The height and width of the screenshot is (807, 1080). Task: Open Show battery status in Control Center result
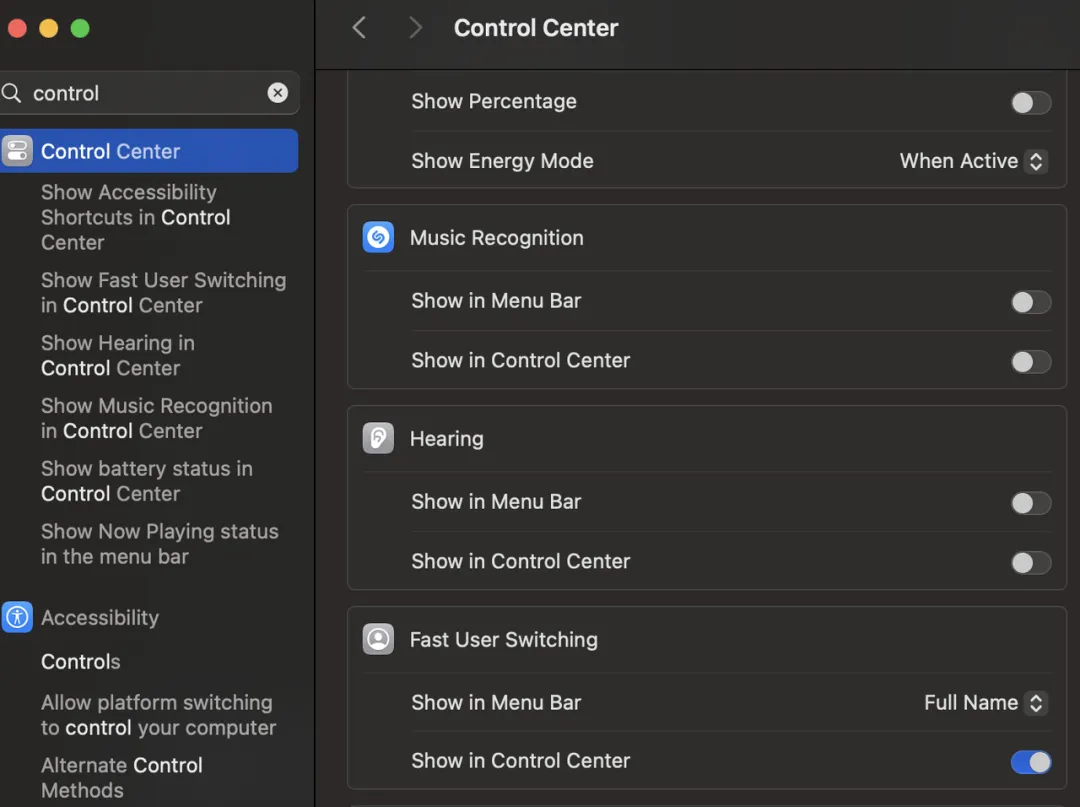point(146,481)
